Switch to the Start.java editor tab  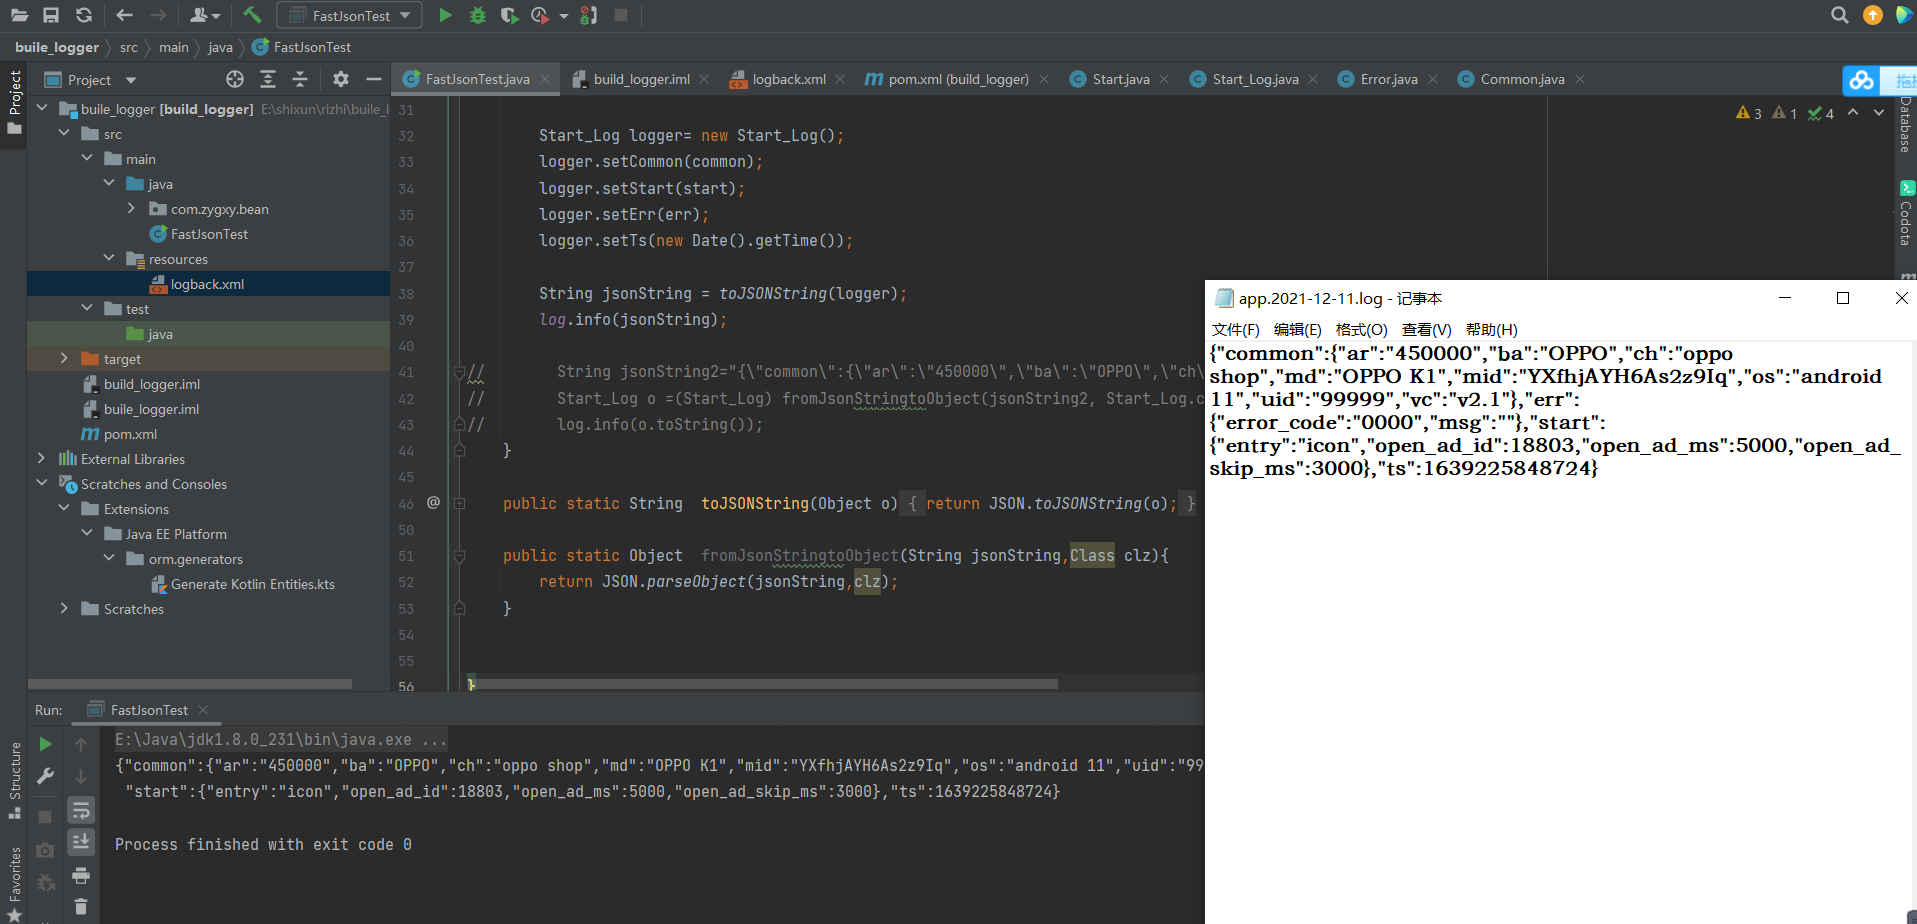(1121, 79)
